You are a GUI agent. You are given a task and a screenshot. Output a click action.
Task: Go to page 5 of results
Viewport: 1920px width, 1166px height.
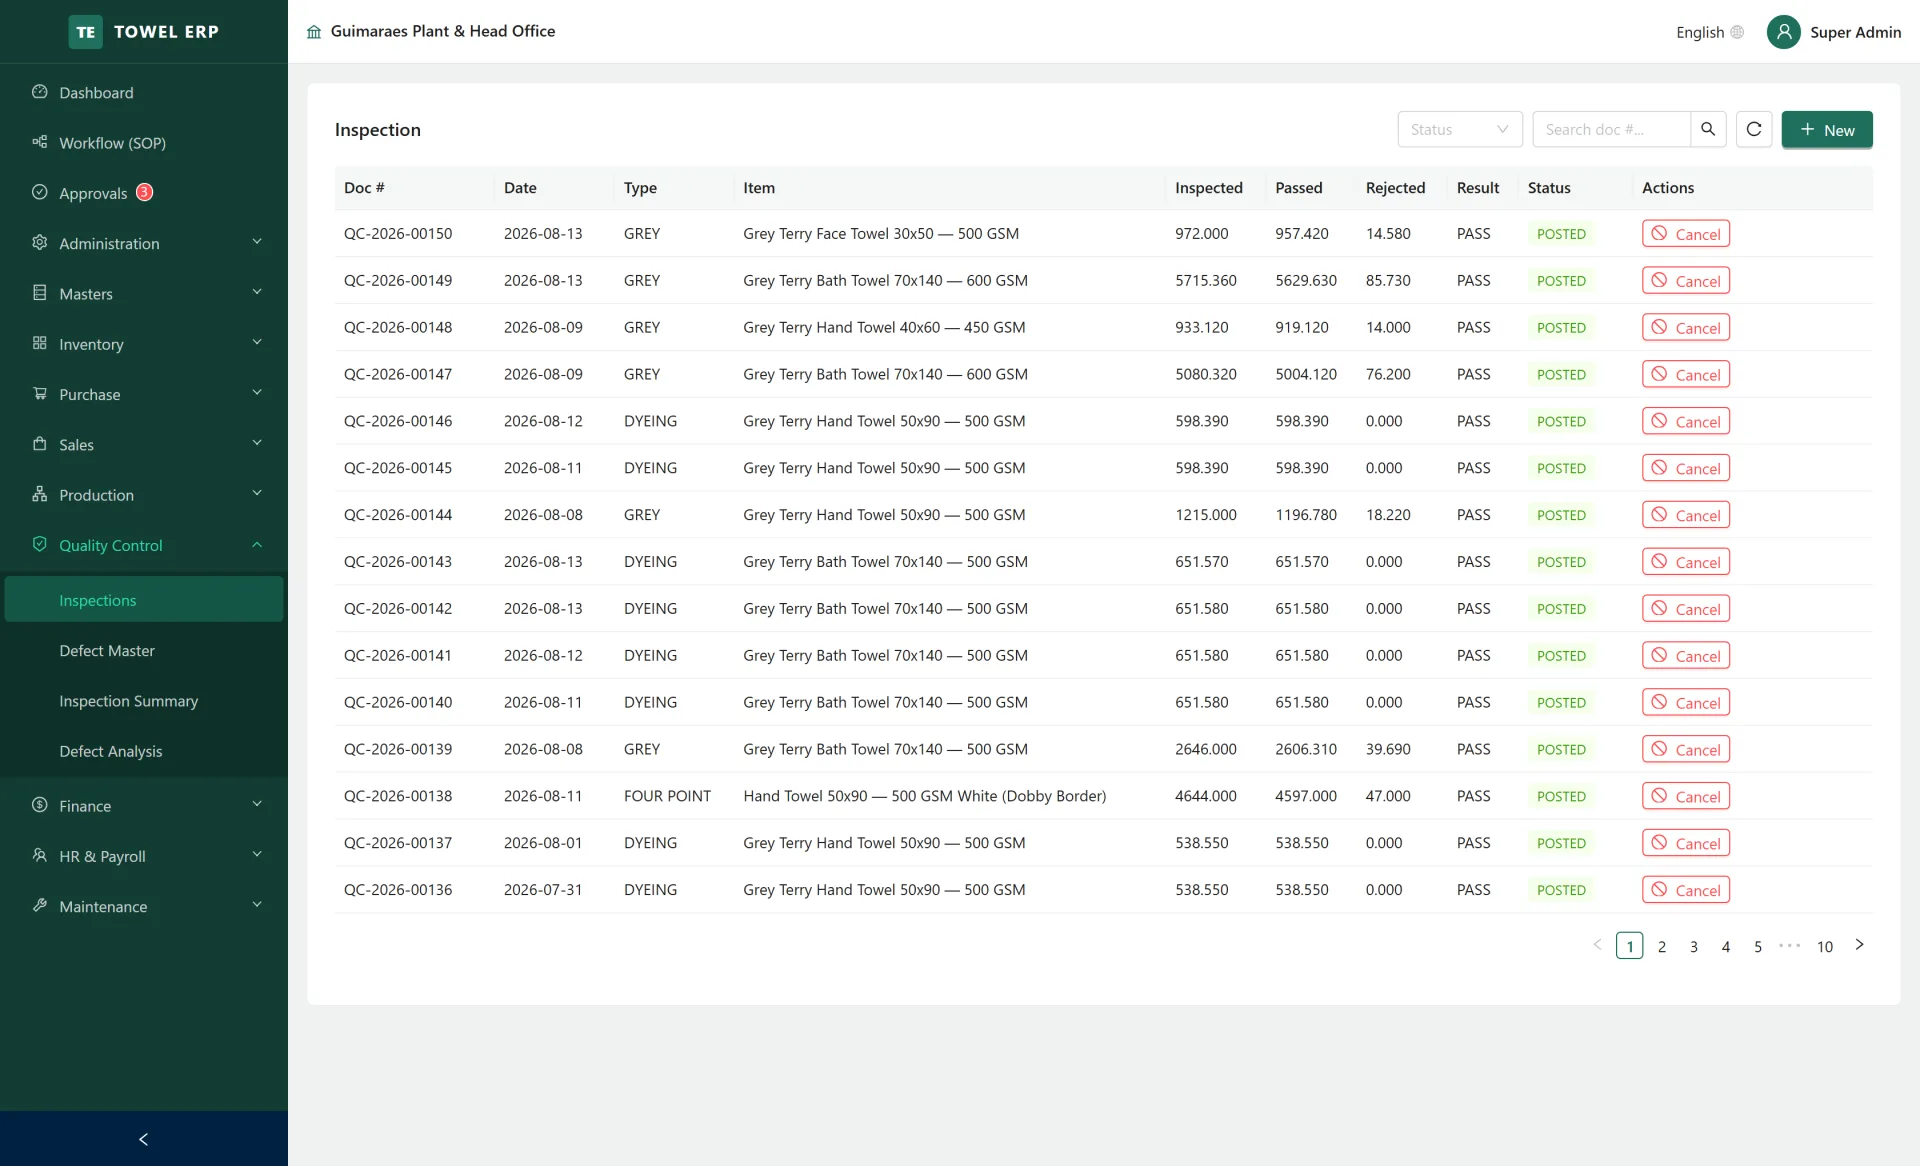click(x=1758, y=946)
